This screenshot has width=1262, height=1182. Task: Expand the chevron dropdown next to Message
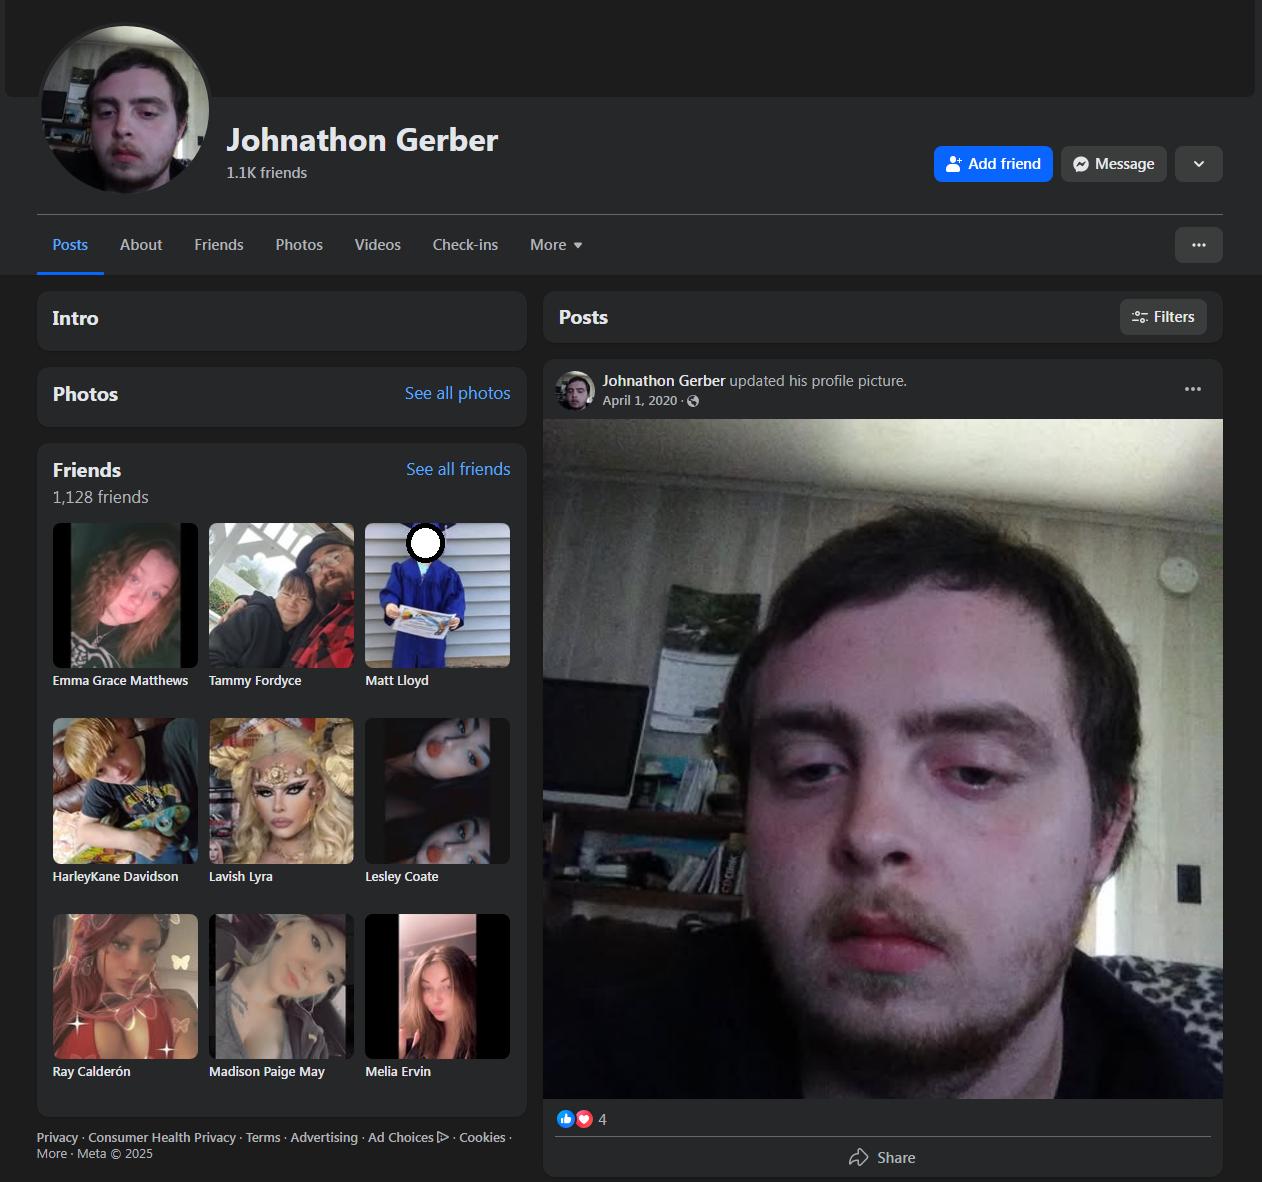[1198, 164]
